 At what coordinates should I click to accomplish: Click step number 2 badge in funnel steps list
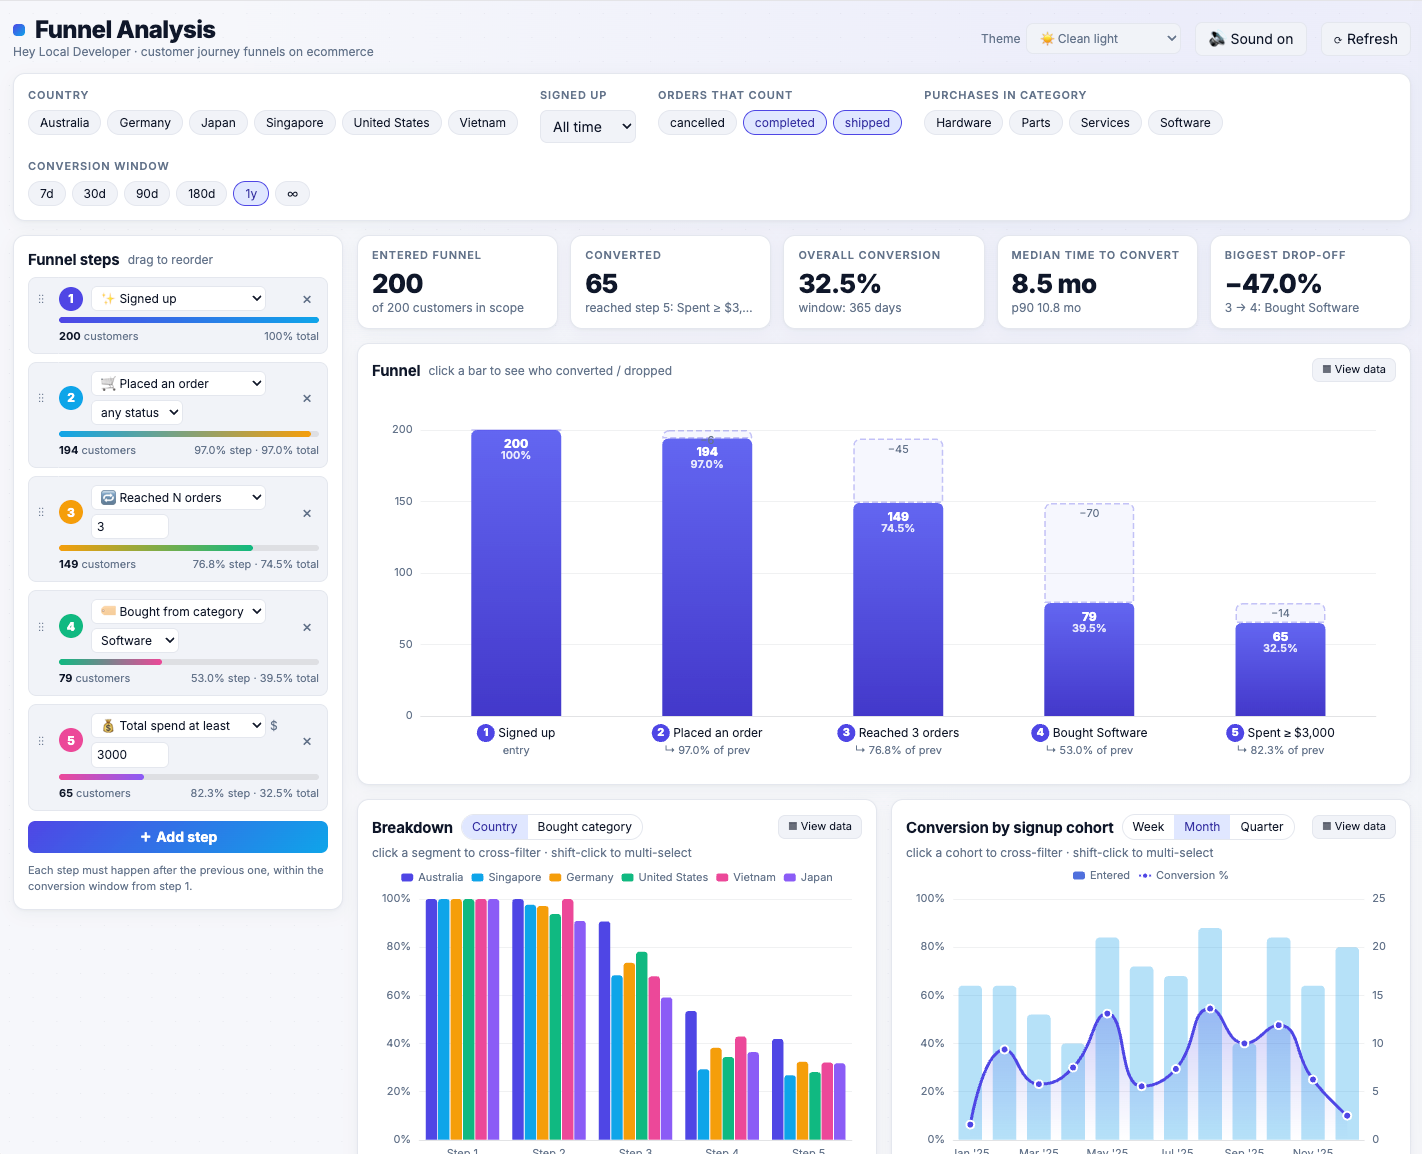tap(71, 397)
